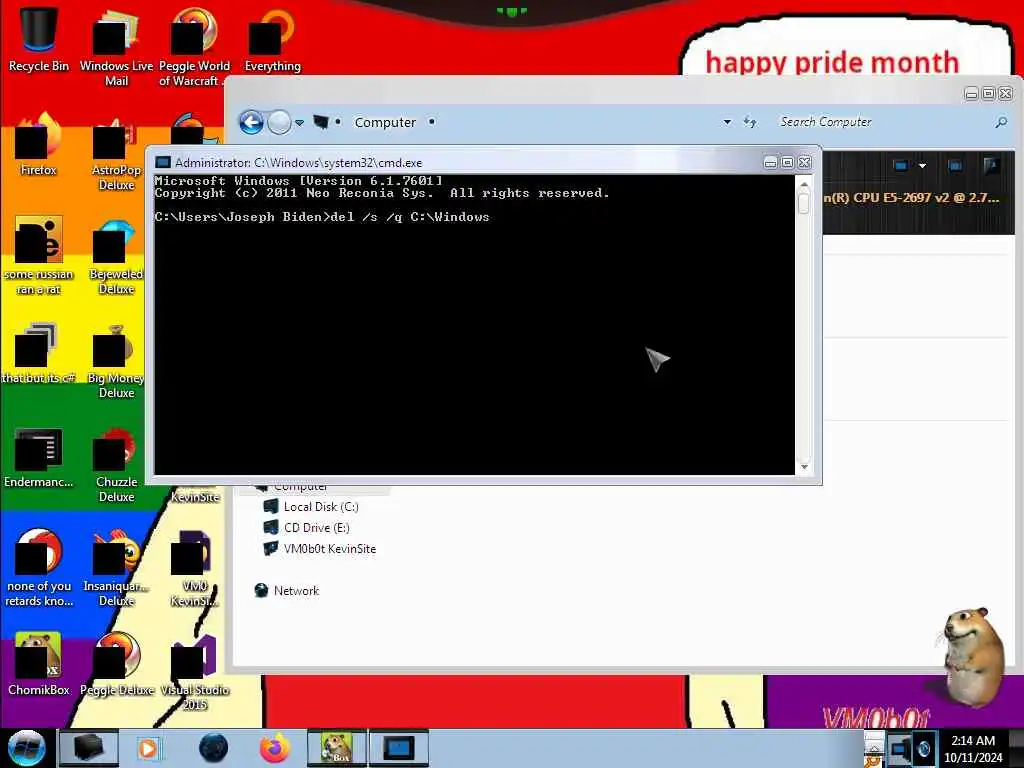
Task: Maximize the cmd.exe window
Action: [x=788, y=163]
